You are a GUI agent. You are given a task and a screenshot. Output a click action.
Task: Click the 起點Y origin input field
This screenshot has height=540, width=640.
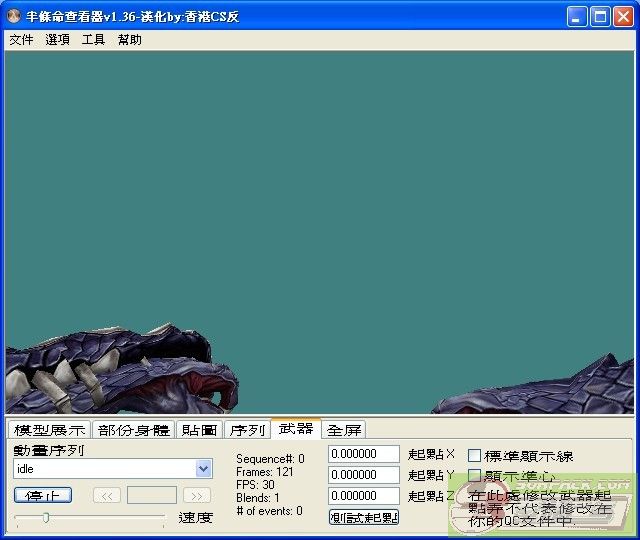(x=364, y=475)
